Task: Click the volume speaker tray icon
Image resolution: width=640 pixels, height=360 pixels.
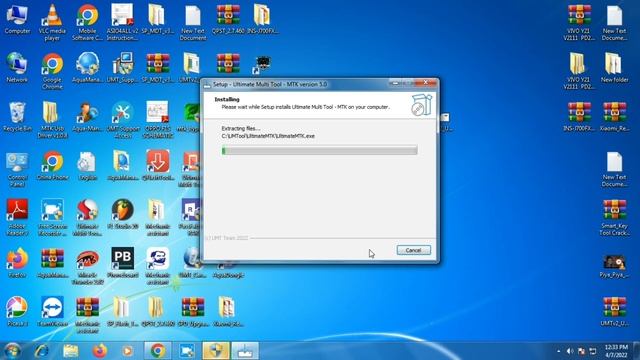Action: click(x=570, y=351)
